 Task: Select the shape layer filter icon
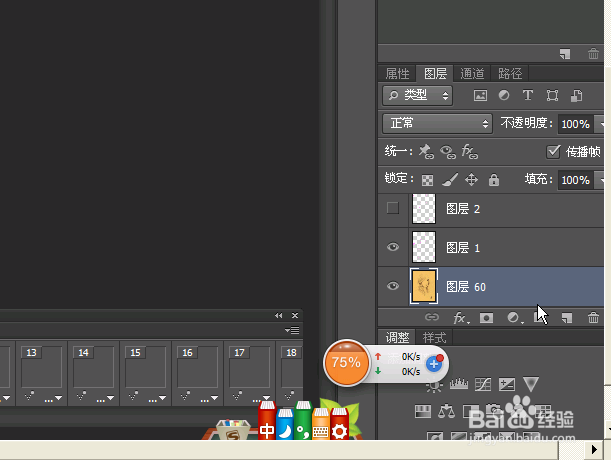[552, 96]
